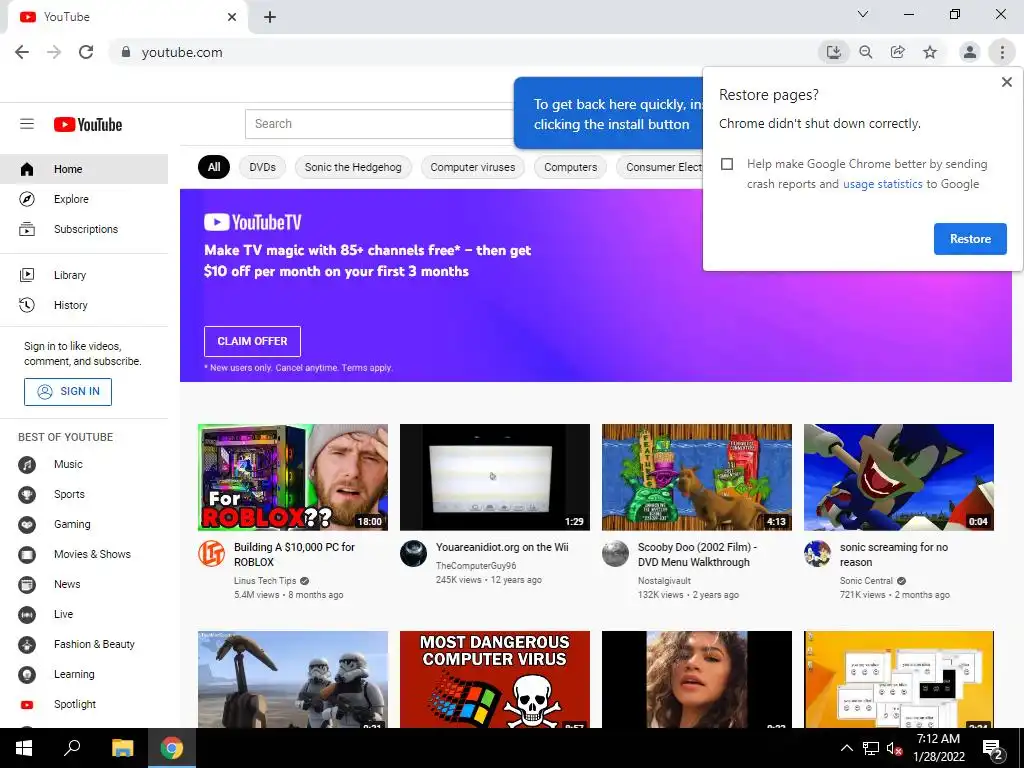The image size is (1024, 768).
Task: Click the zoom magnifier icon in address bar
Action: 865,52
